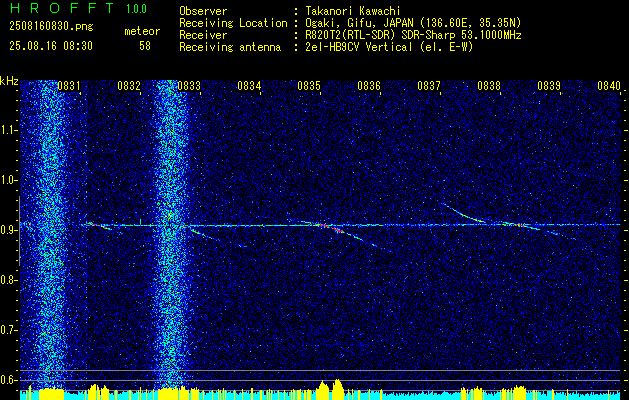Click the wide noise burst near 0833
629x400 pixels.
pyautogui.click(x=170, y=235)
